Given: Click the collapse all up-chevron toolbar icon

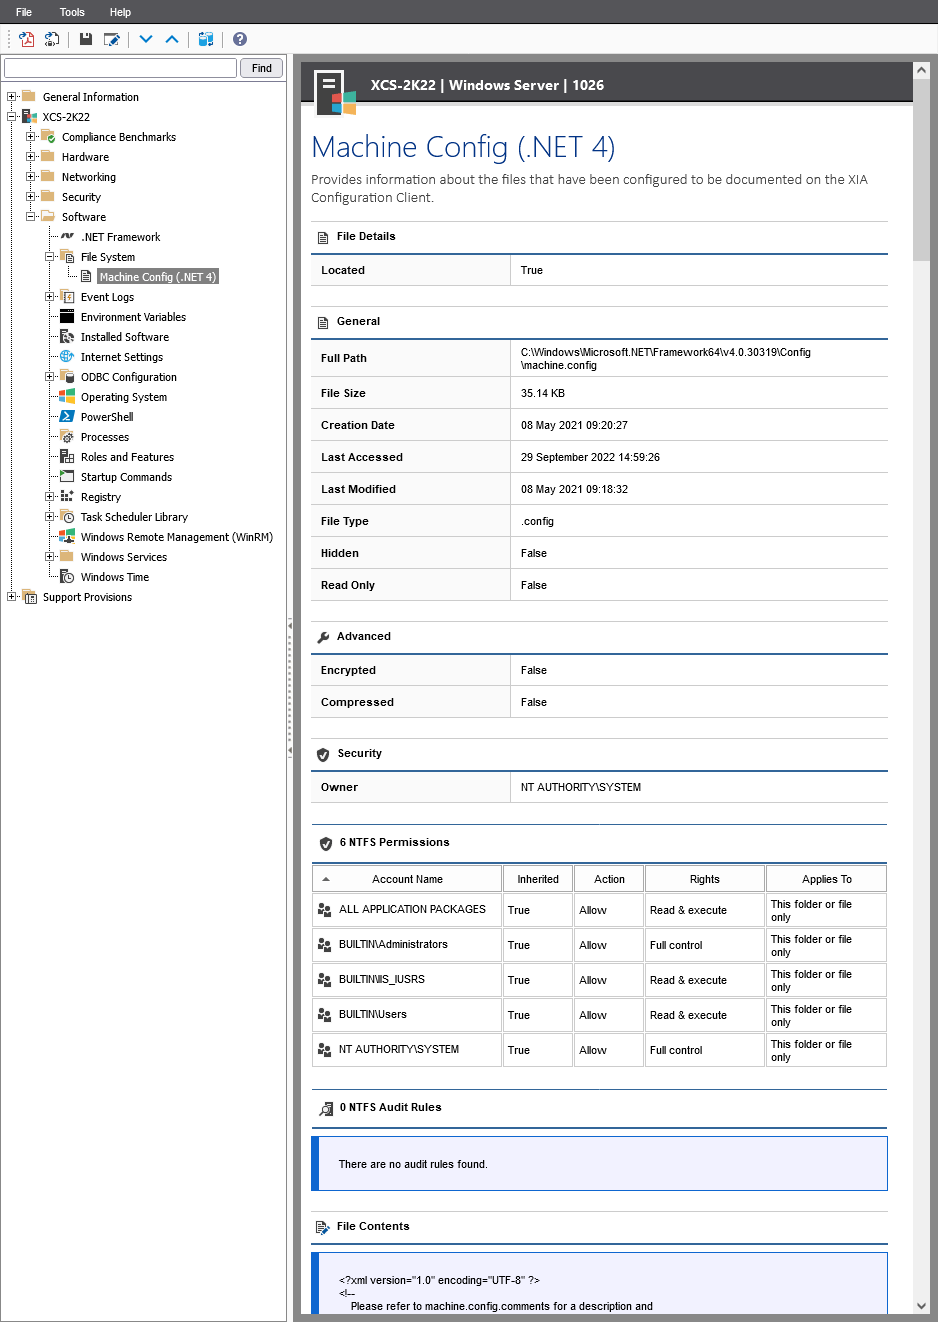Looking at the screenshot, I should click(172, 39).
